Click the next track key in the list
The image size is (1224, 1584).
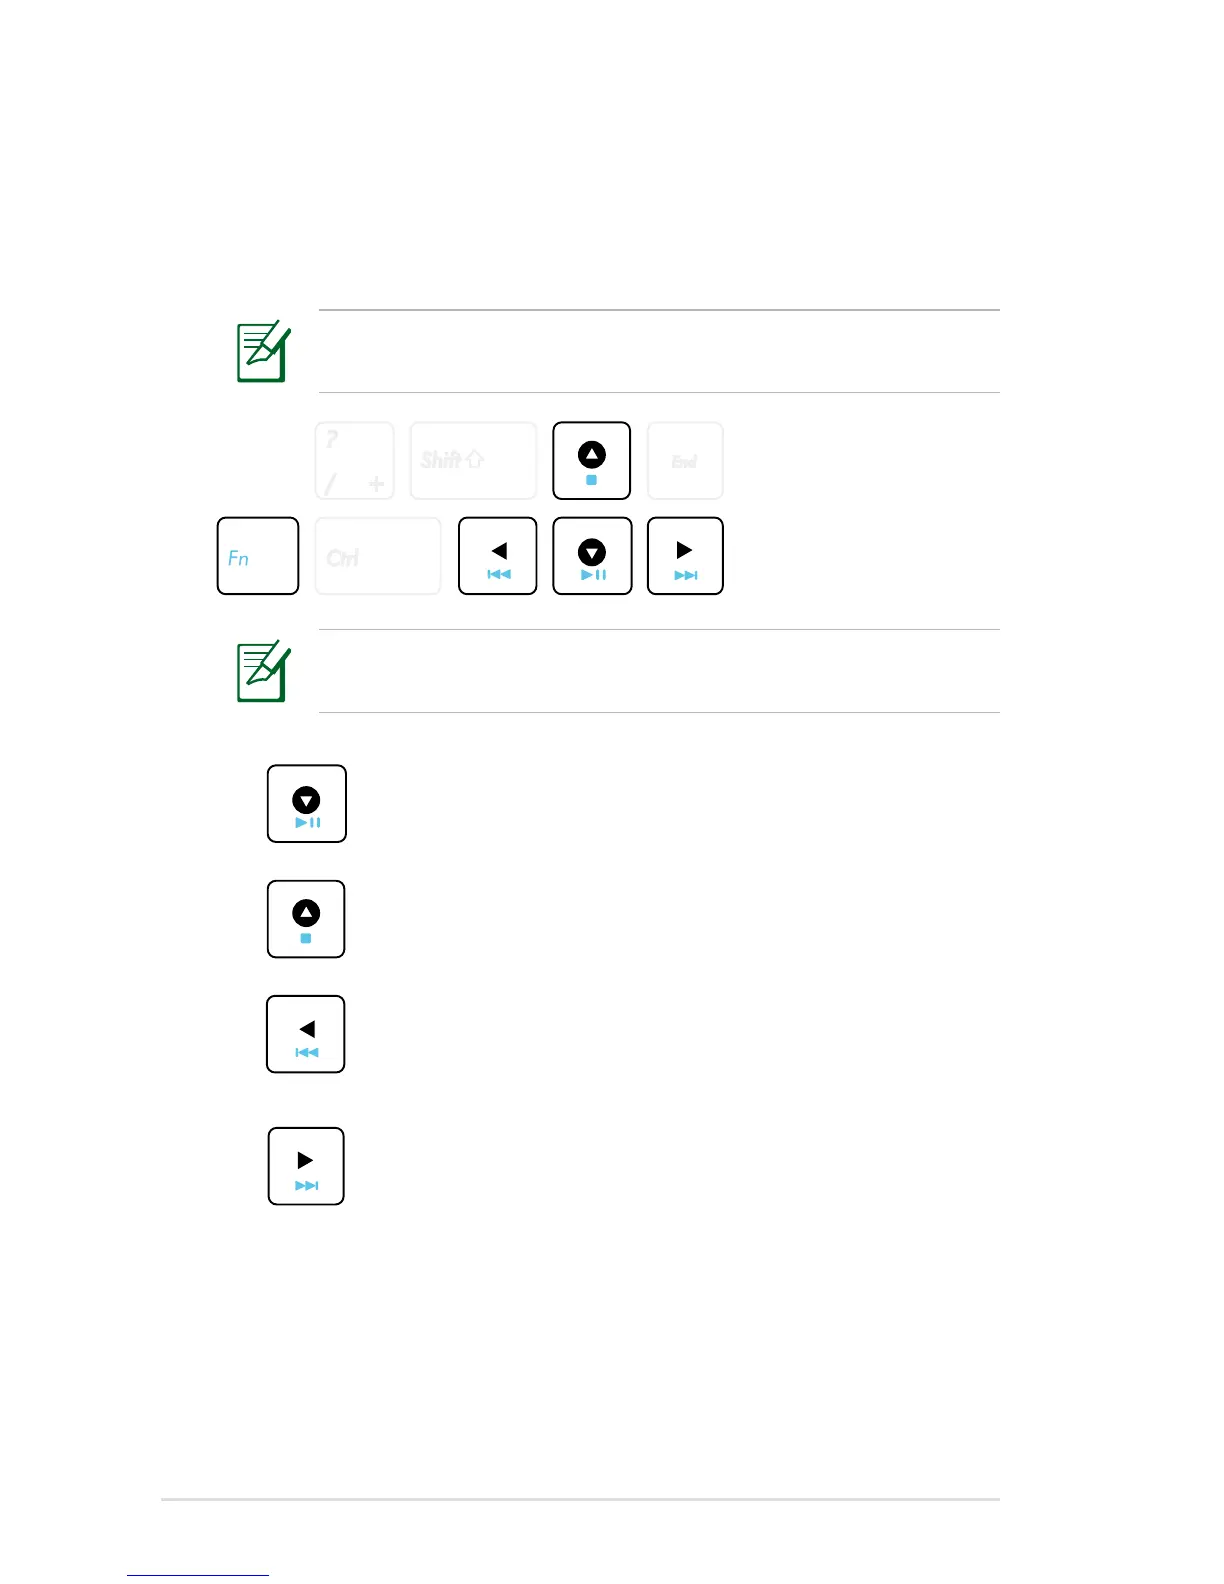[306, 1166]
